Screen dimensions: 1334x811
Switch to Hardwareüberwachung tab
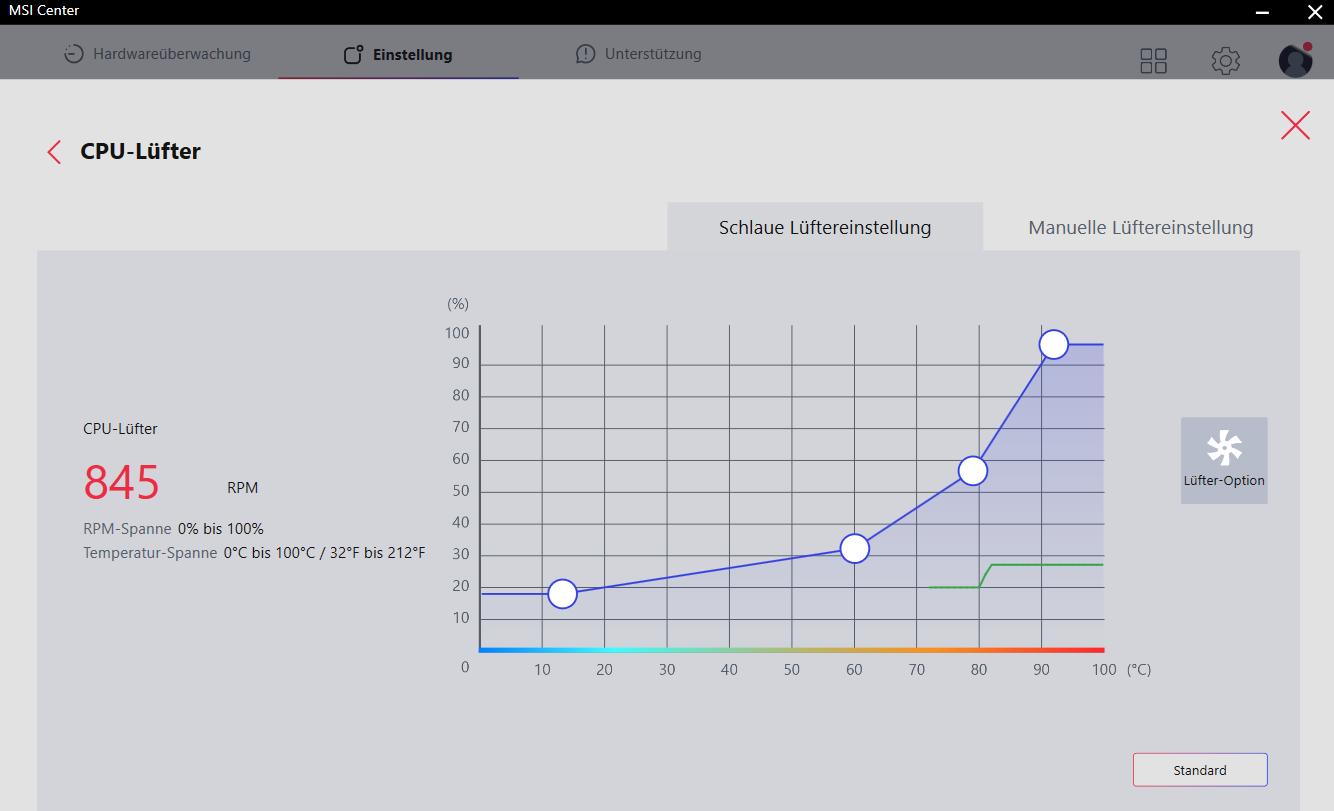tap(171, 54)
